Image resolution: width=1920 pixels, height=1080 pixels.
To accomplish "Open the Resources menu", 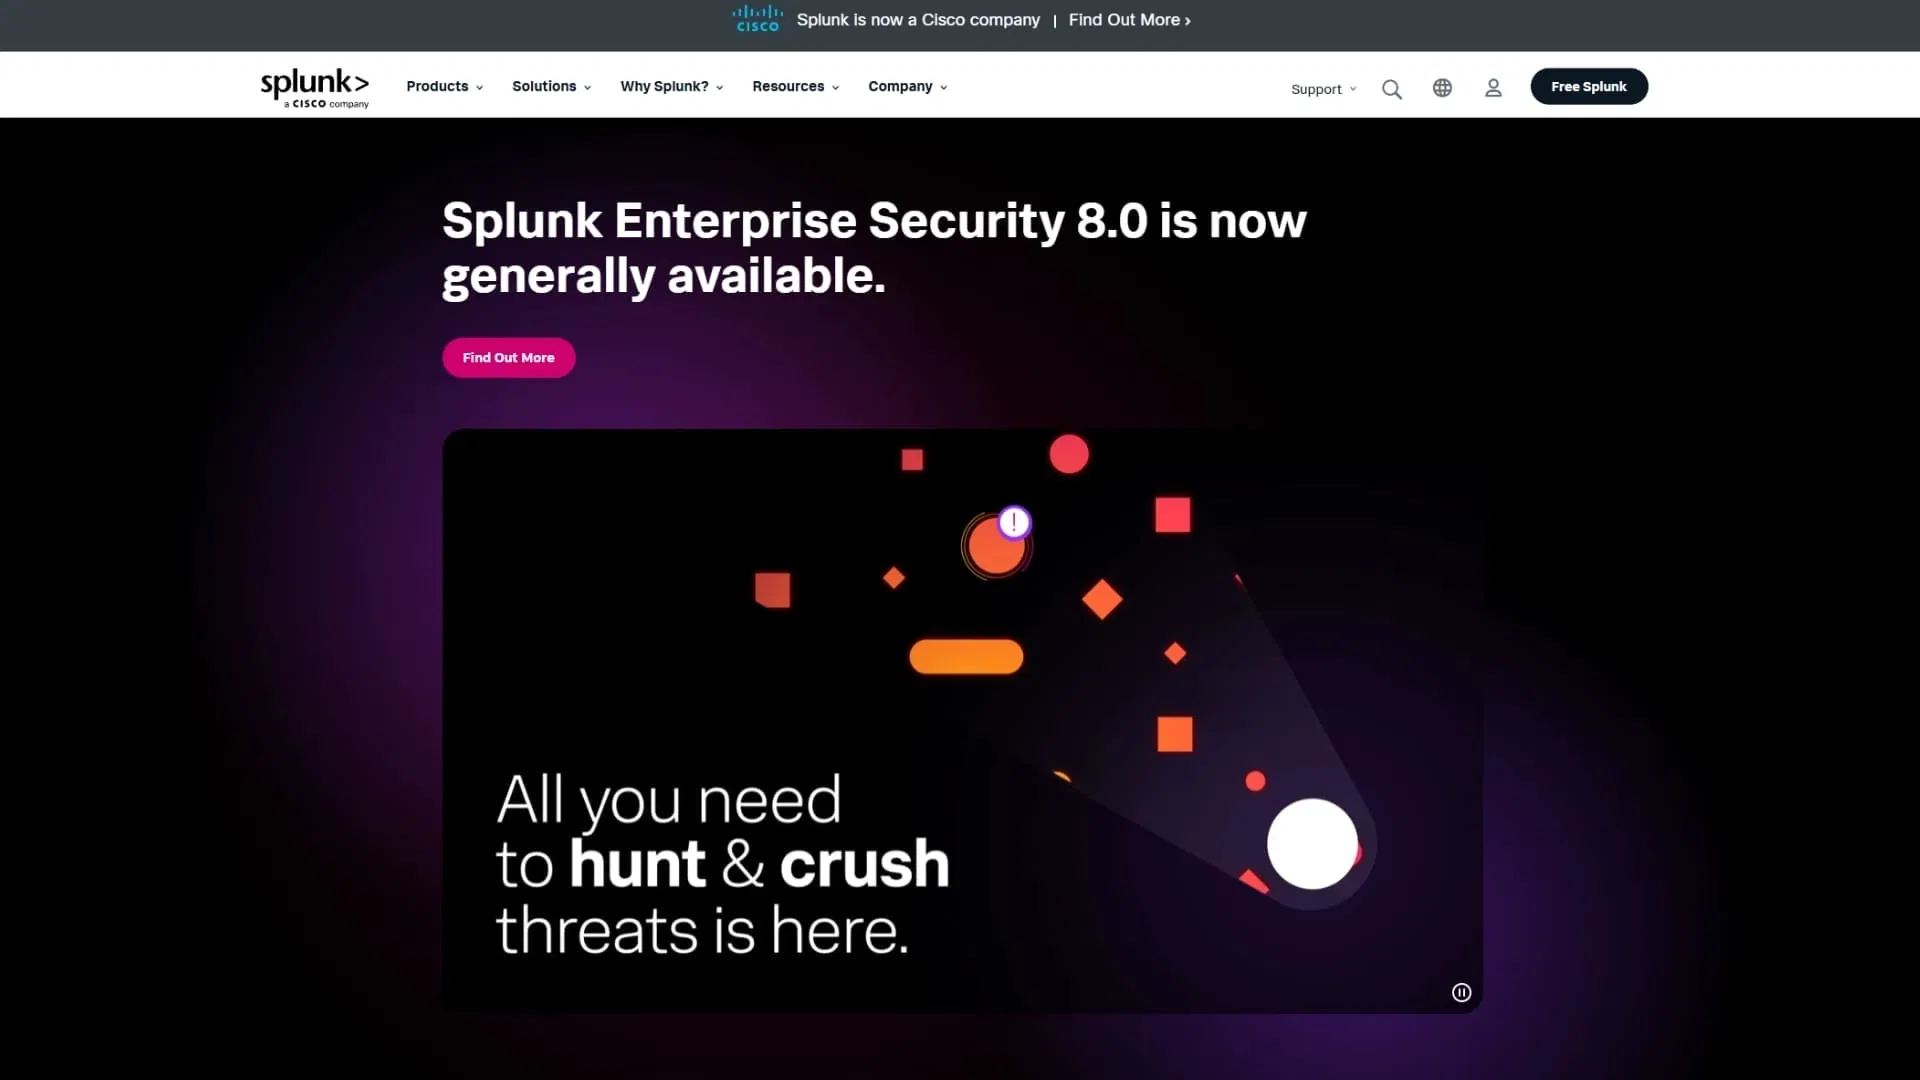I will click(x=795, y=87).
